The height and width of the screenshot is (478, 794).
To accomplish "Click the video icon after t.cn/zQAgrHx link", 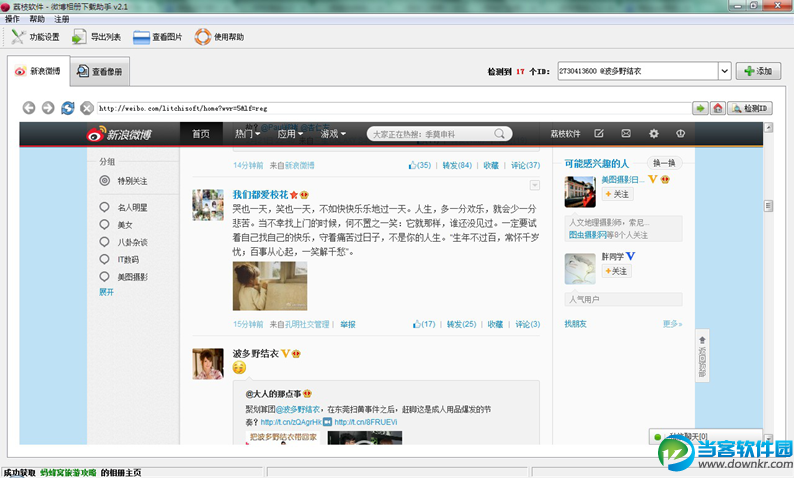I will click(x=328, y=422).
